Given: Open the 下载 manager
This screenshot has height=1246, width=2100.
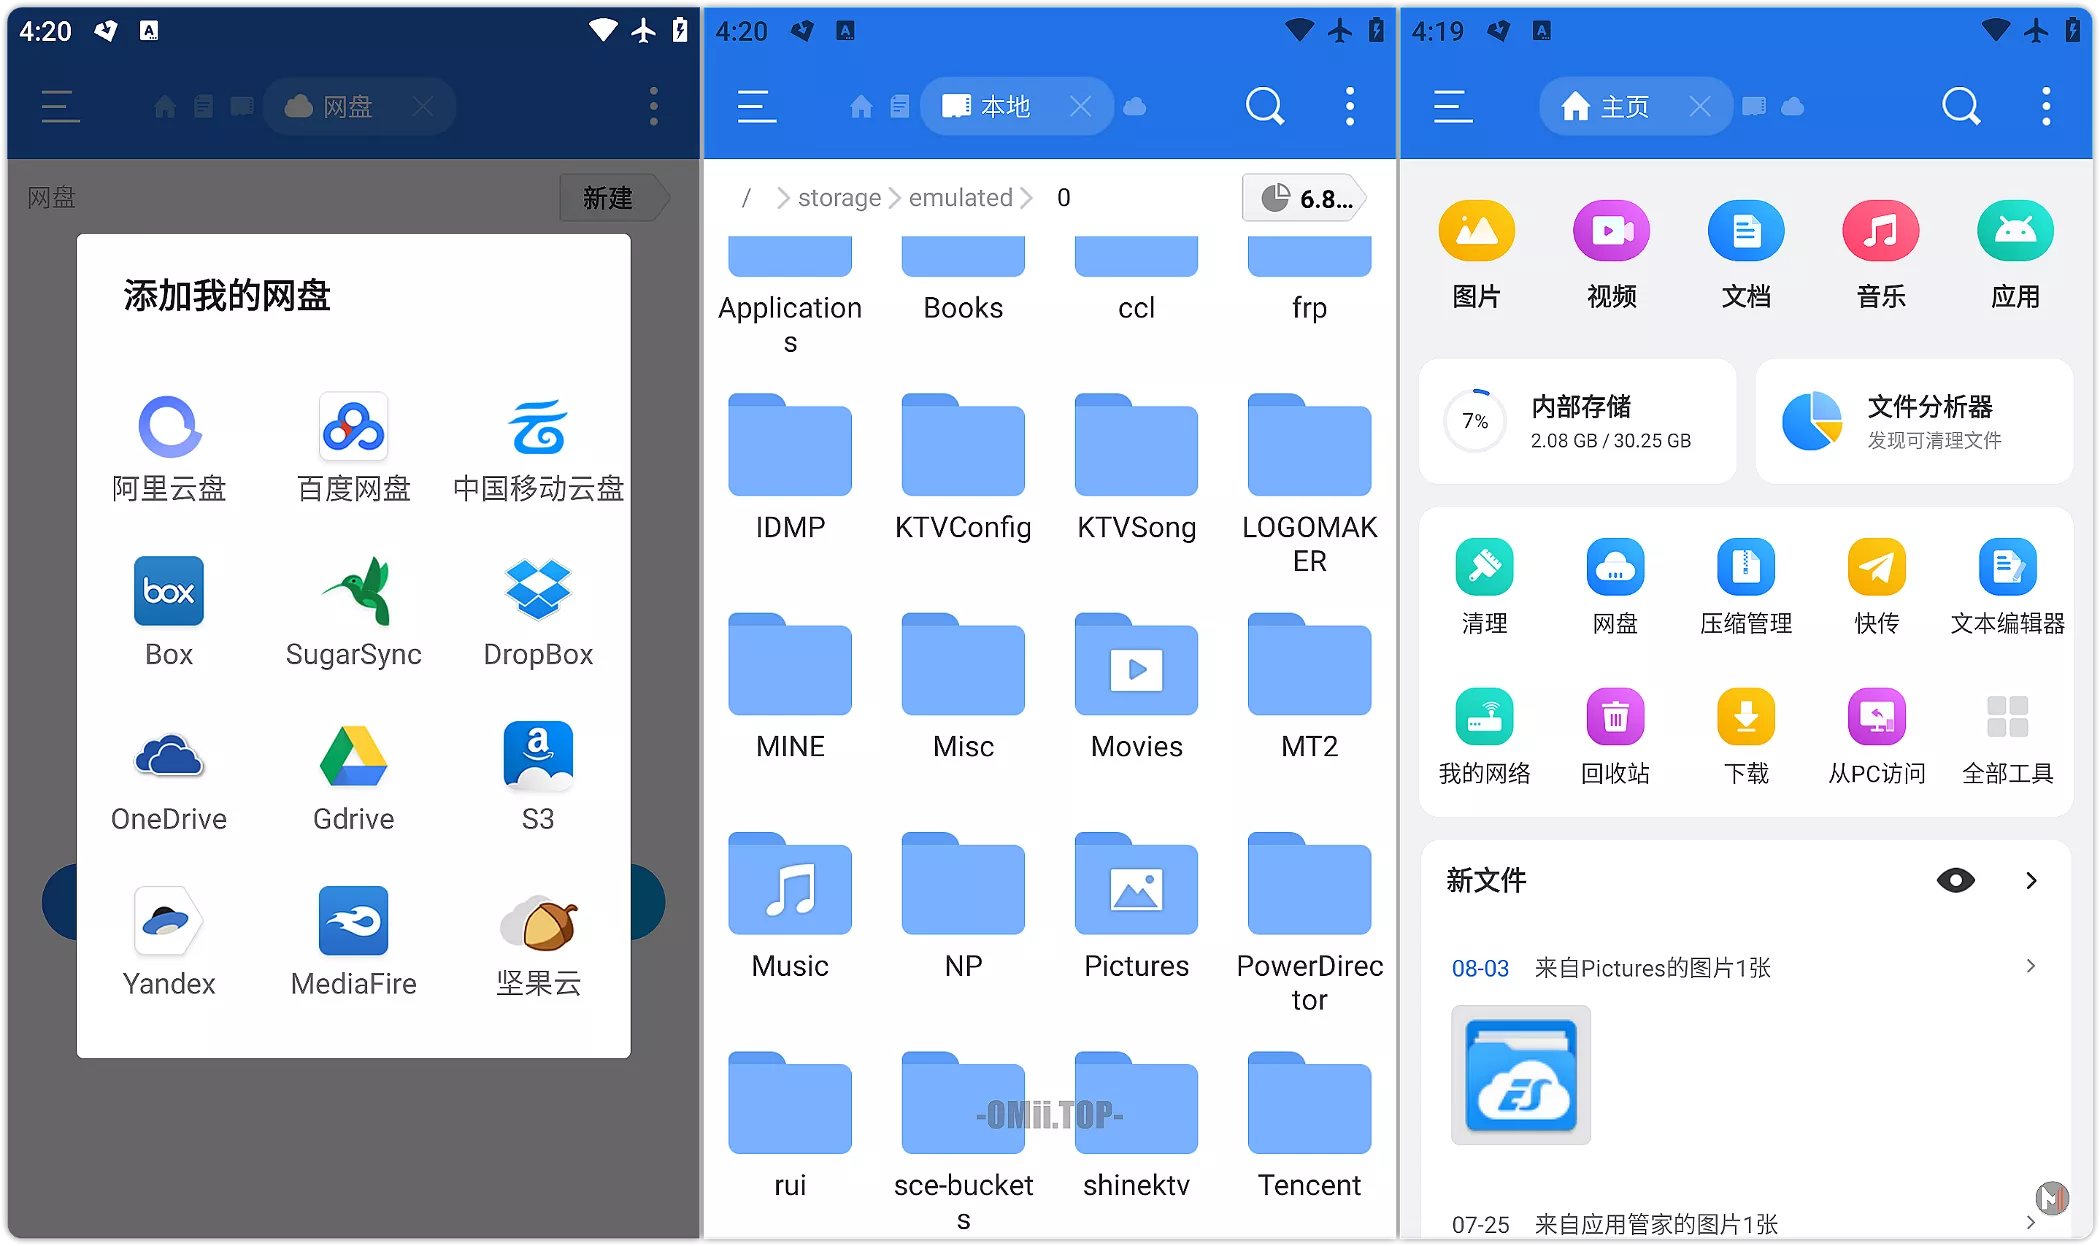Looking at the screenshot, I should coord(1746,737).
